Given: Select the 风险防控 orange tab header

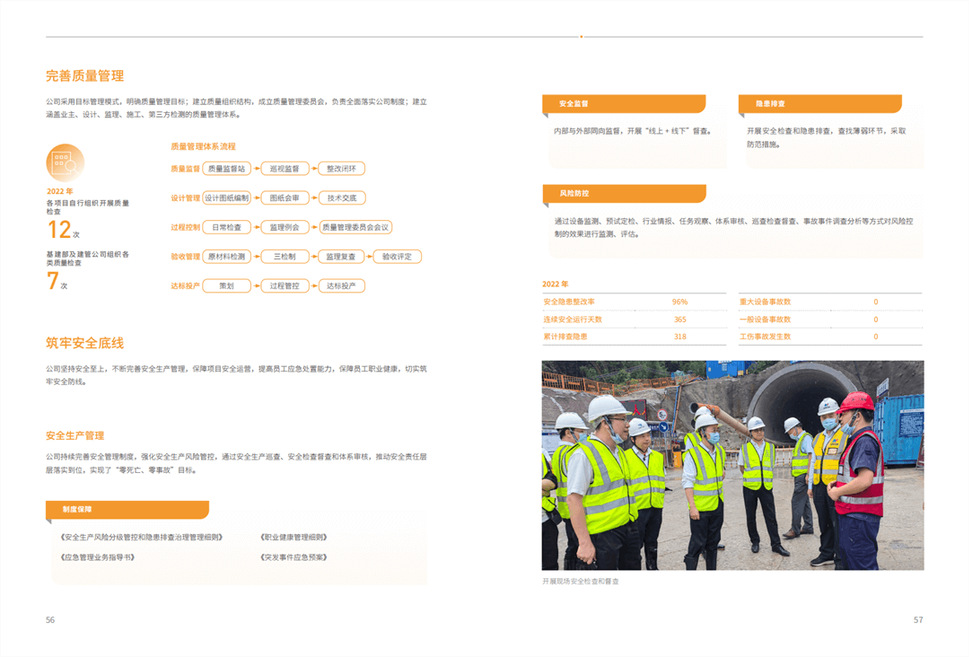Looking at the screenshot, I should pyautogui.click(x=623, y=193).
